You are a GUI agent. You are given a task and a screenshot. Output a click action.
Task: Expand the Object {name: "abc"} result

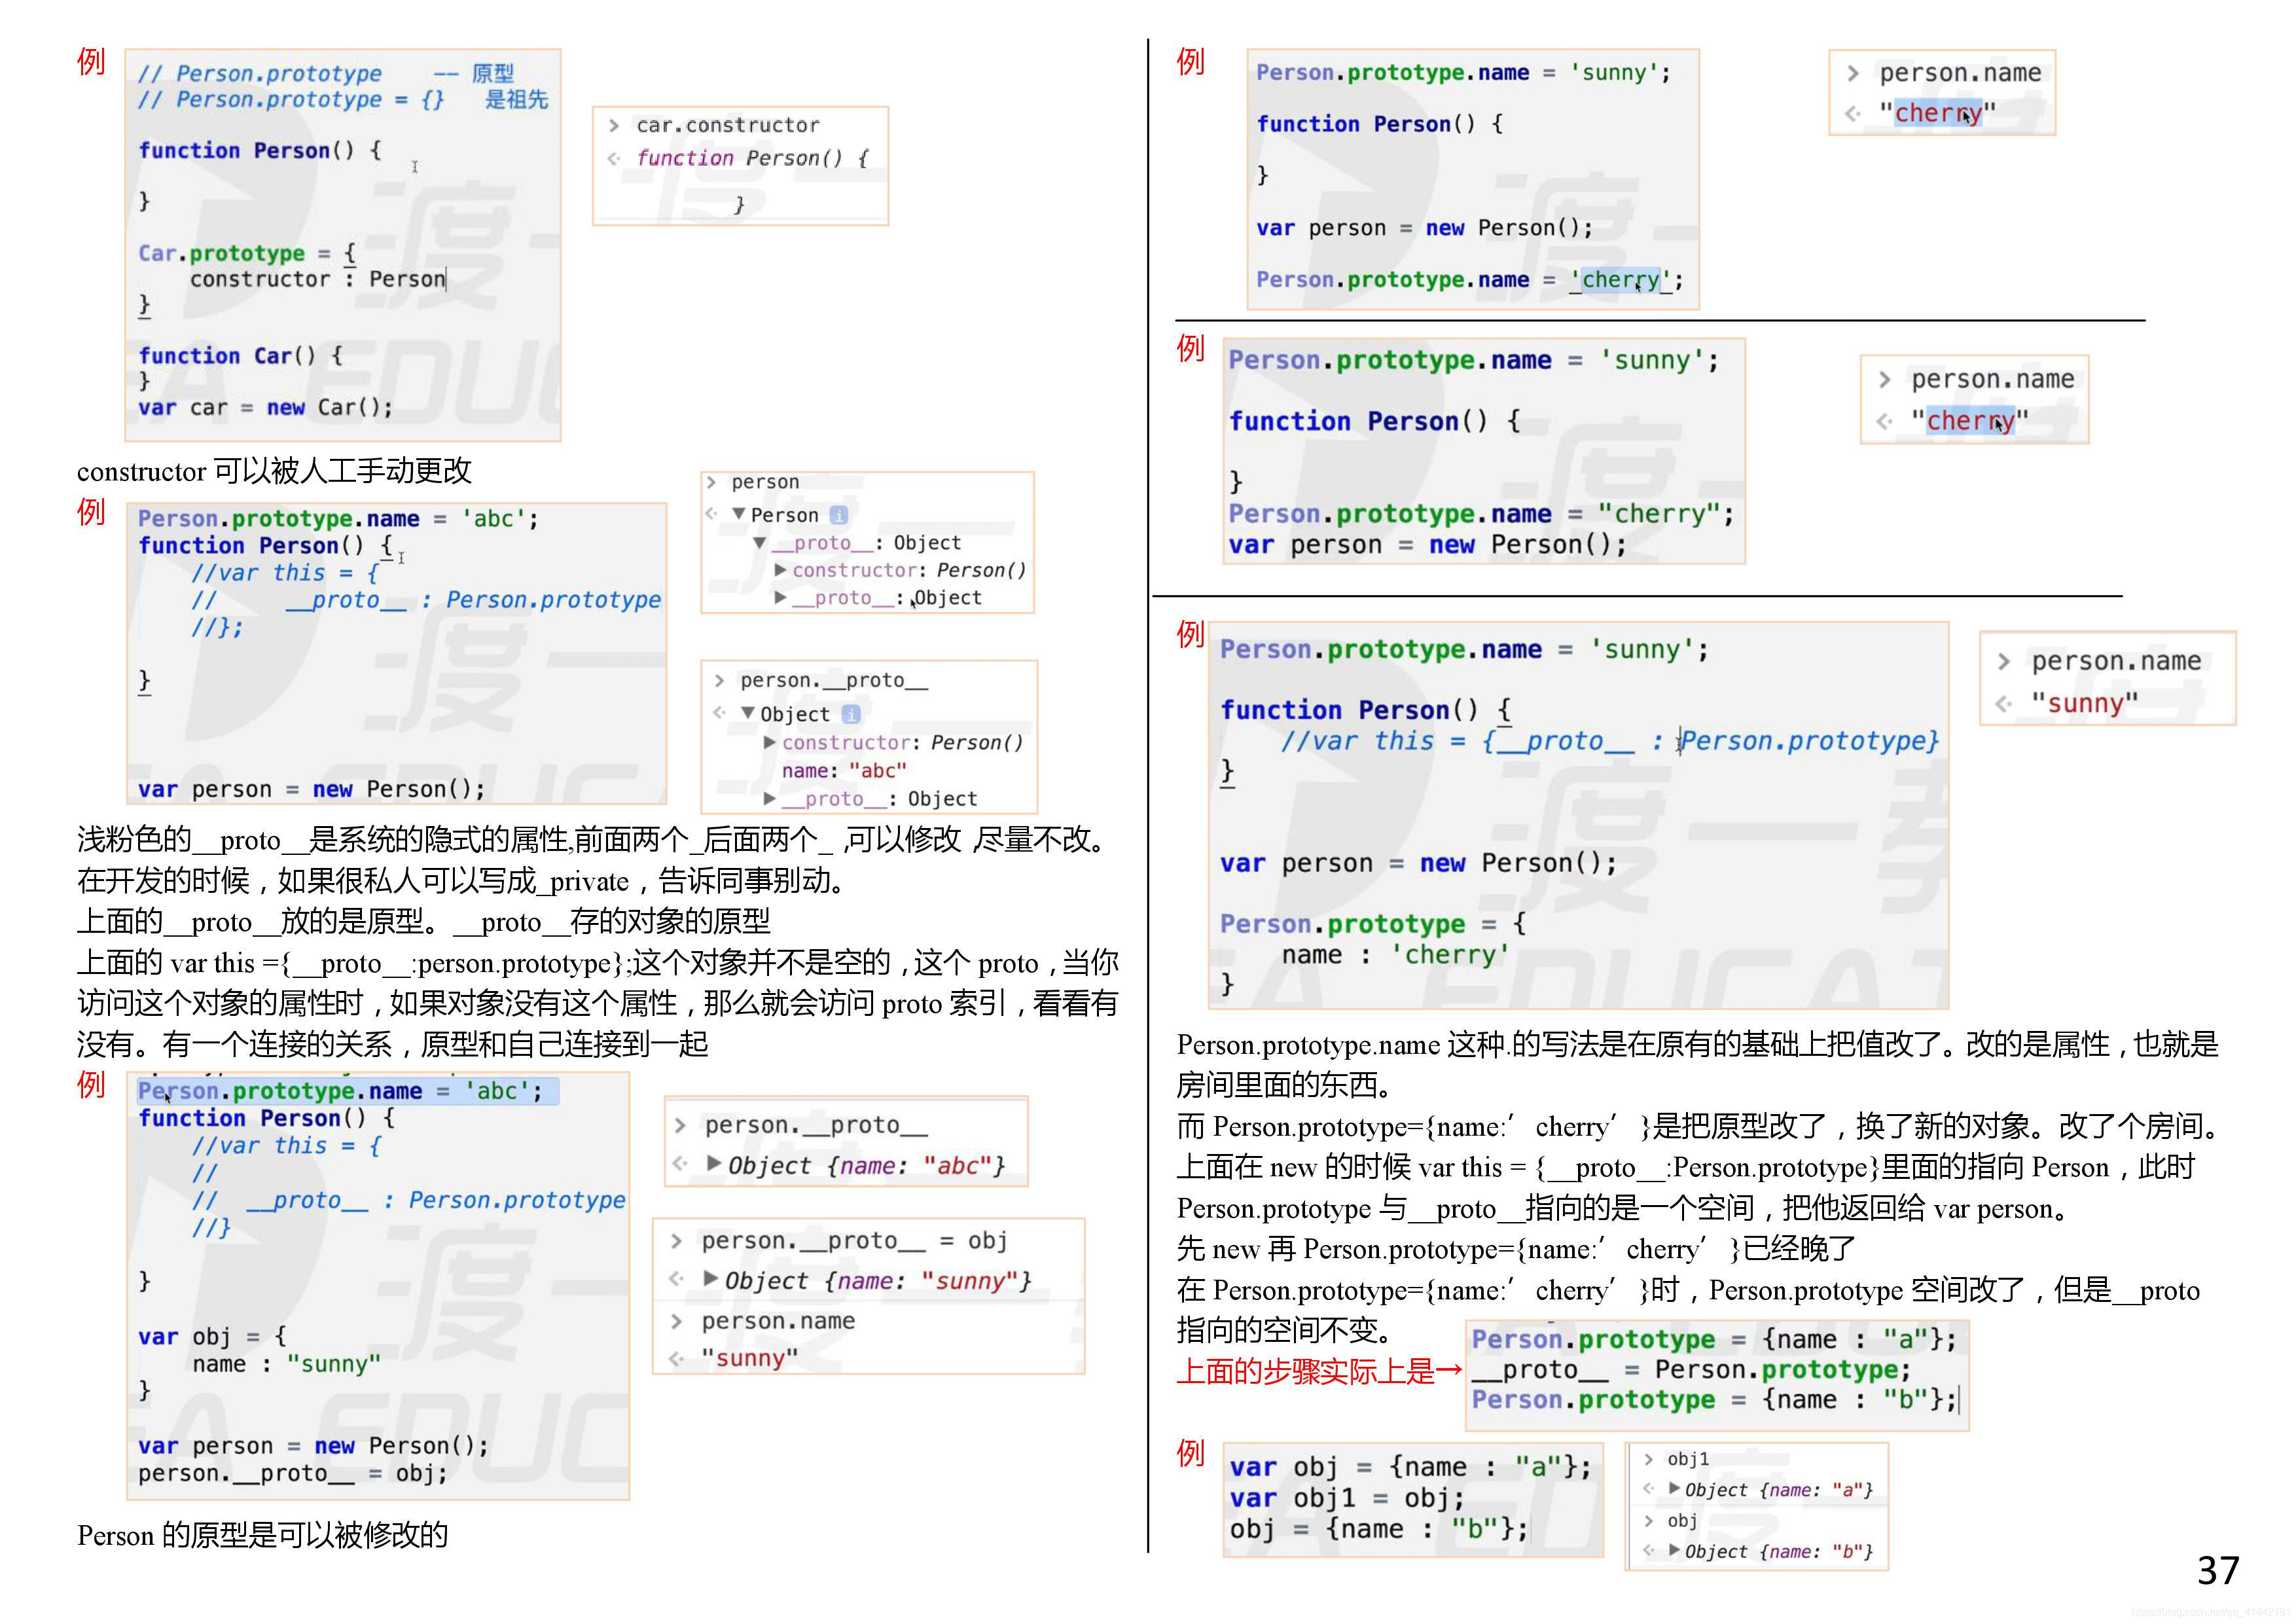(714, 1163)
